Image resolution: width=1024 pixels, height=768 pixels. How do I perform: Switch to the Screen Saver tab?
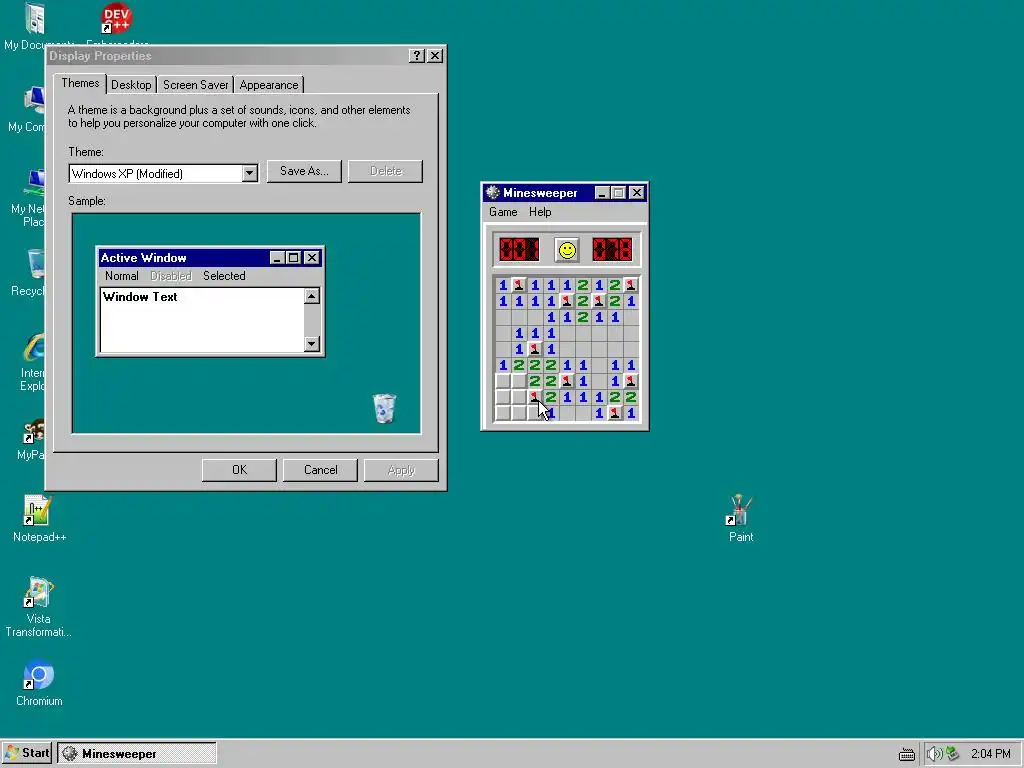click(195, 85)
